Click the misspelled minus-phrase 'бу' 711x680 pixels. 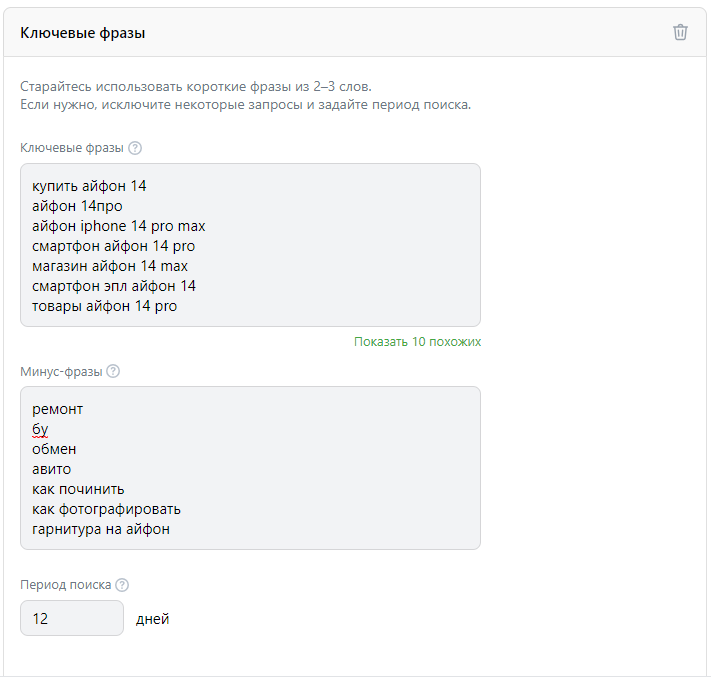coord(40,429)
